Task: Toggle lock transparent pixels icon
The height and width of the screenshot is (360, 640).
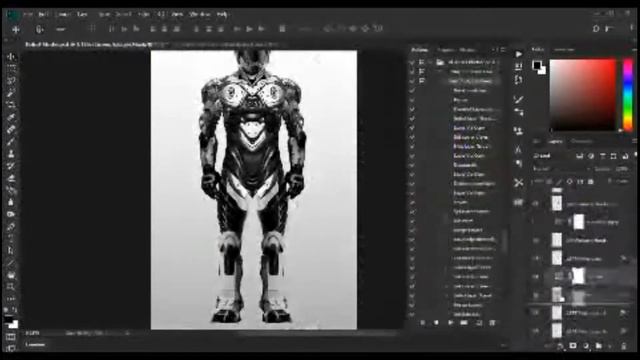Action: [549, 182]
